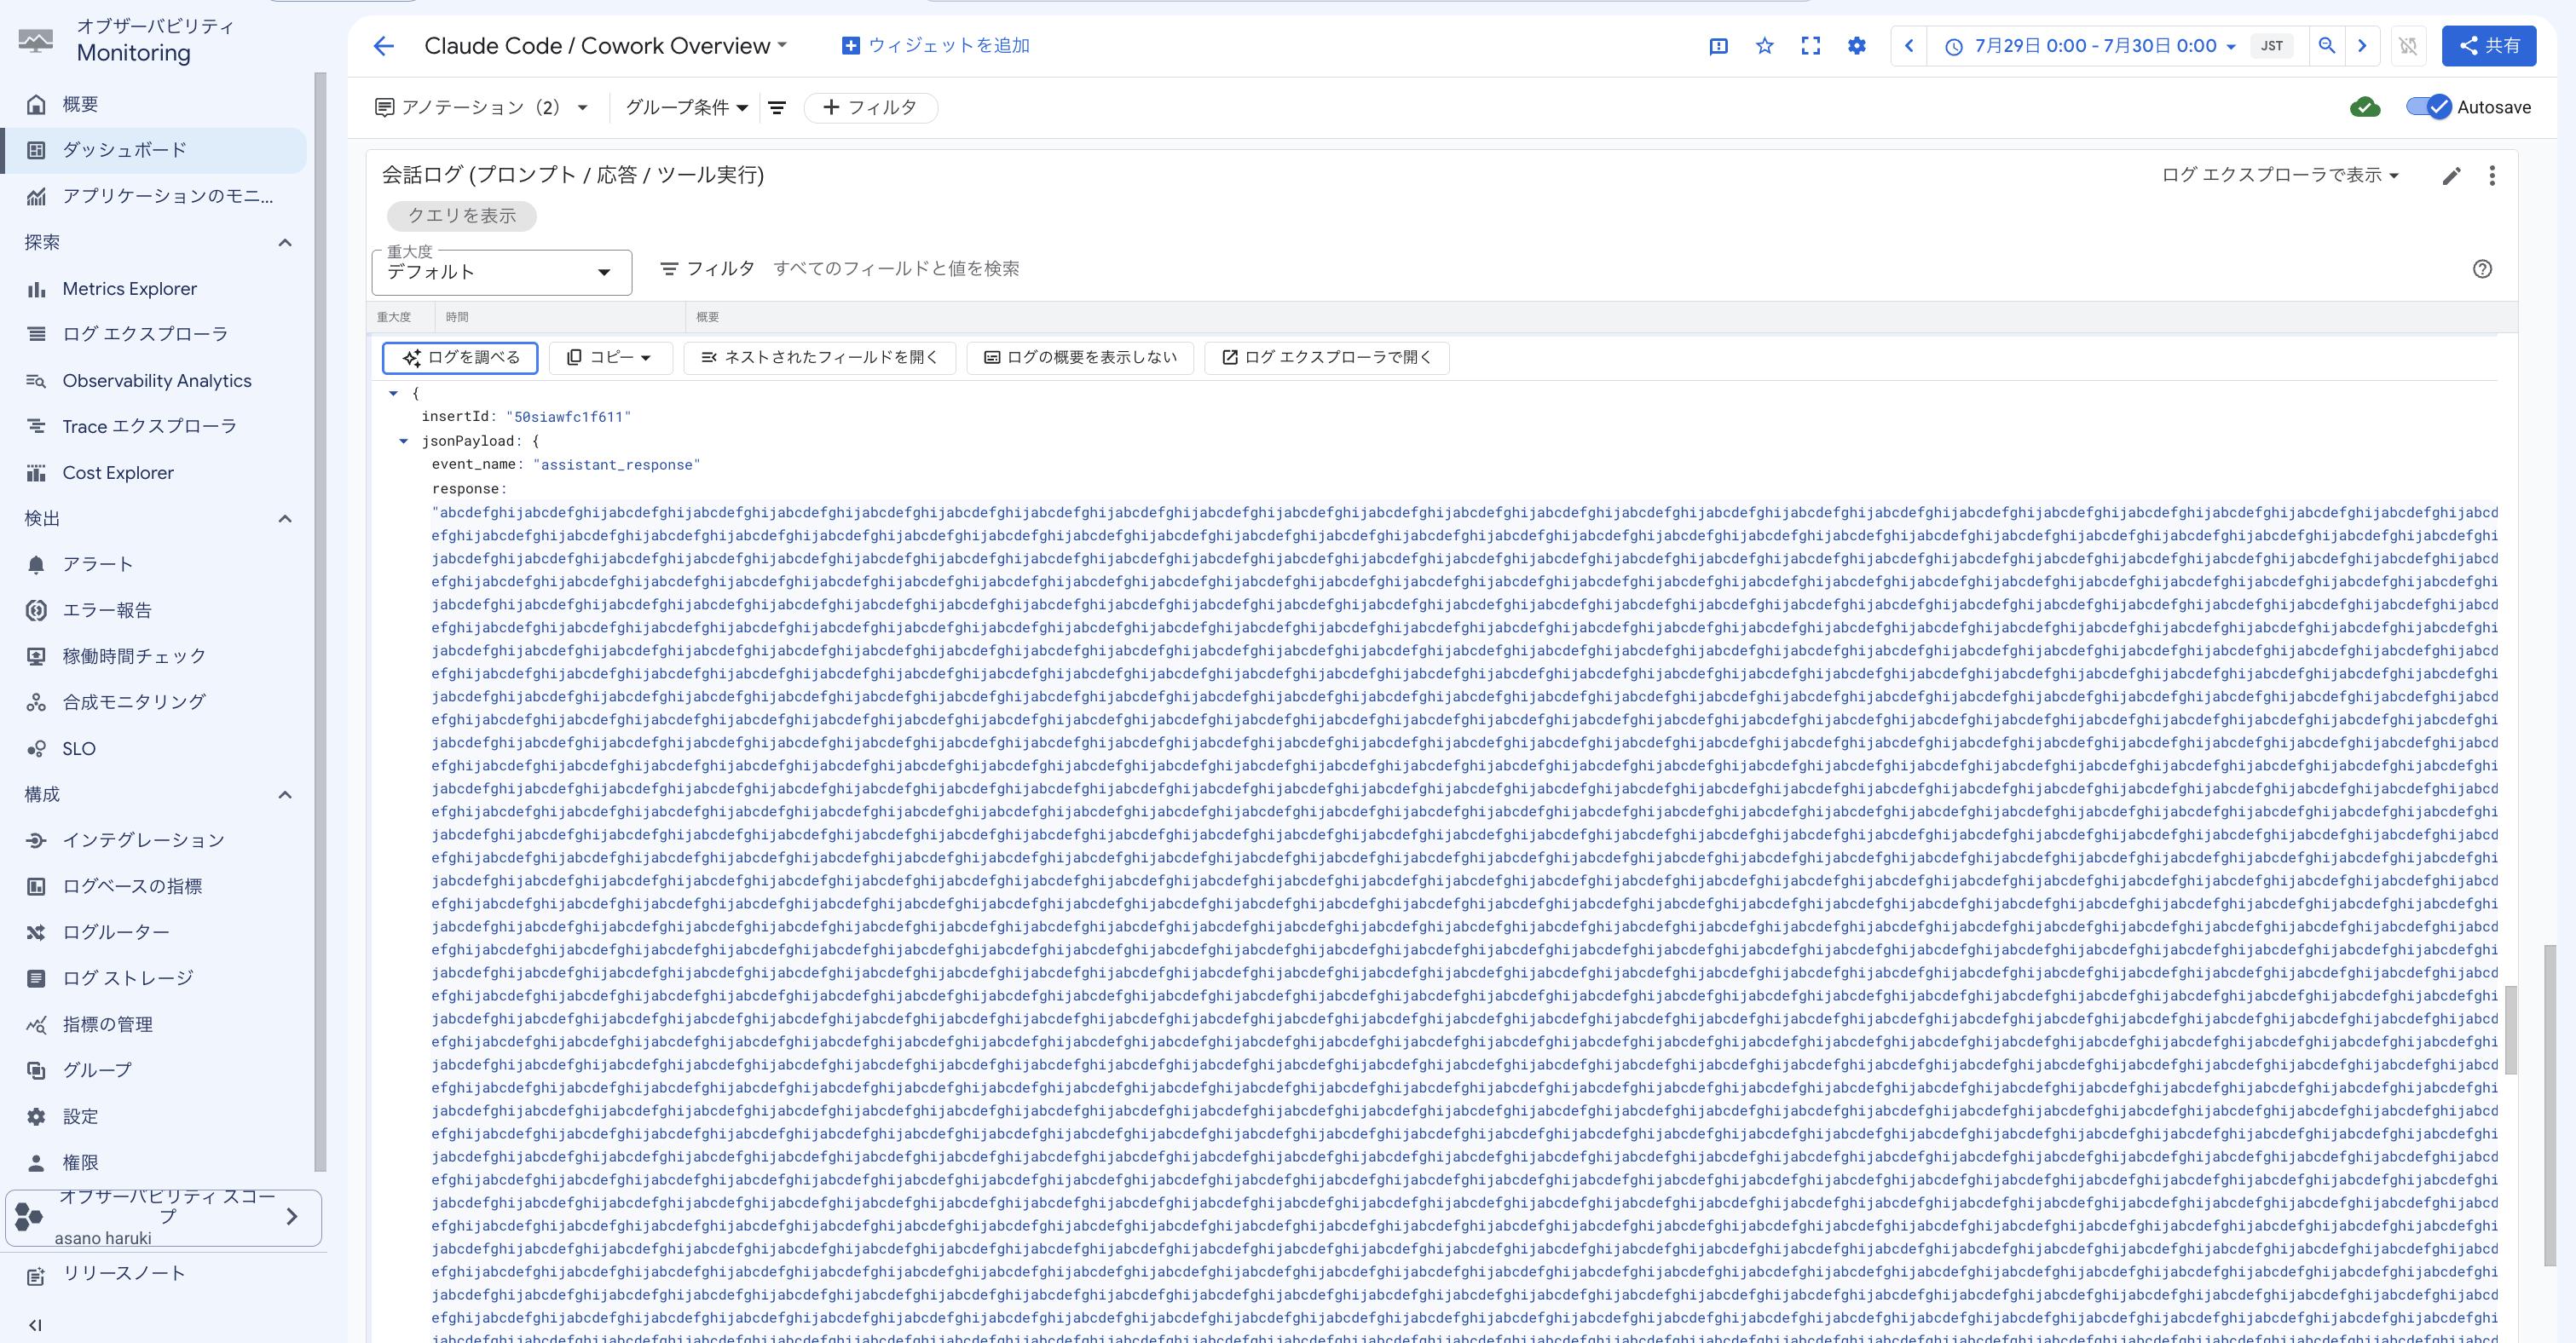
Task: Open 権限 in the side navigation
Action: click(154, 1163)
